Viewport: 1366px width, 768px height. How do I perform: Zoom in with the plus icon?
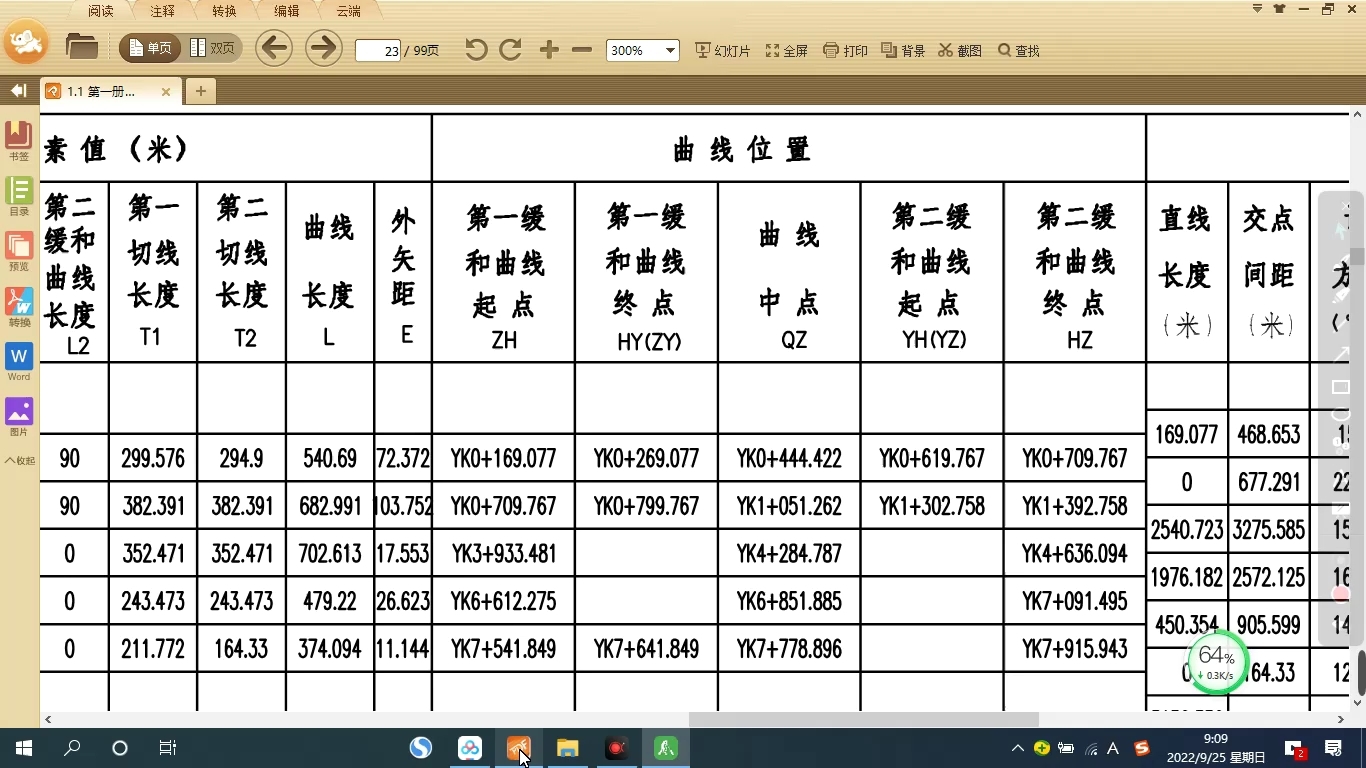[549, 50]
